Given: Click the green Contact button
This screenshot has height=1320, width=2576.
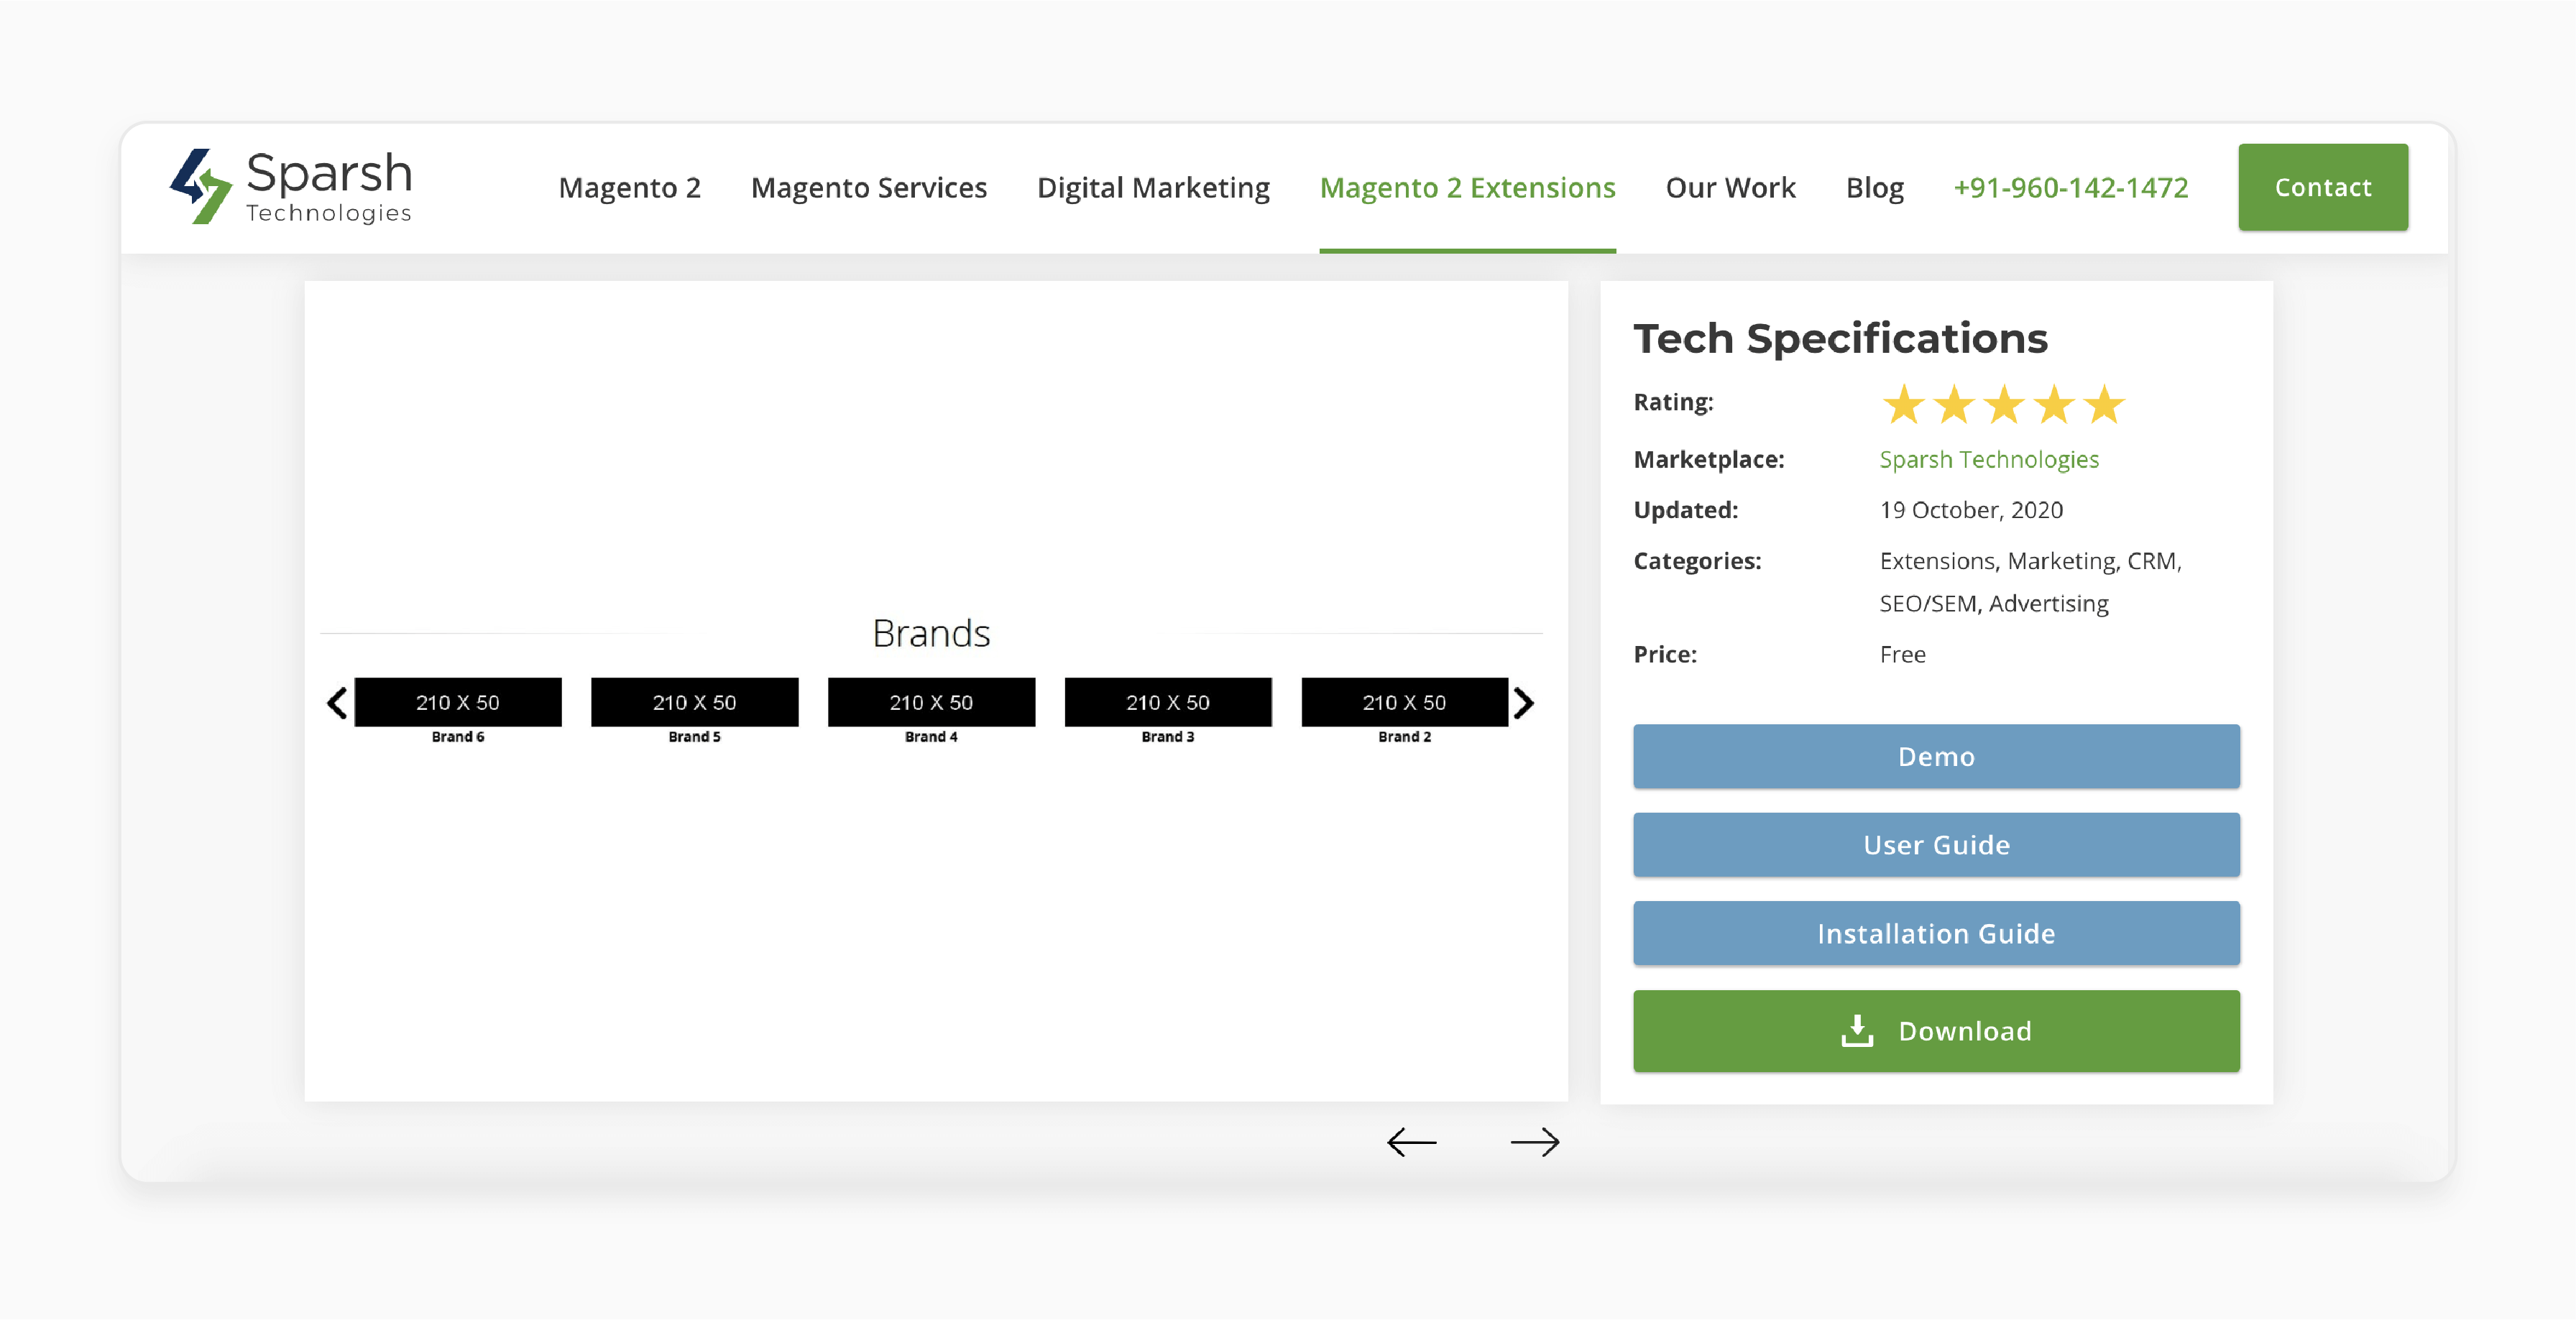Looking at the screenshot, I should pos(2323,187).
